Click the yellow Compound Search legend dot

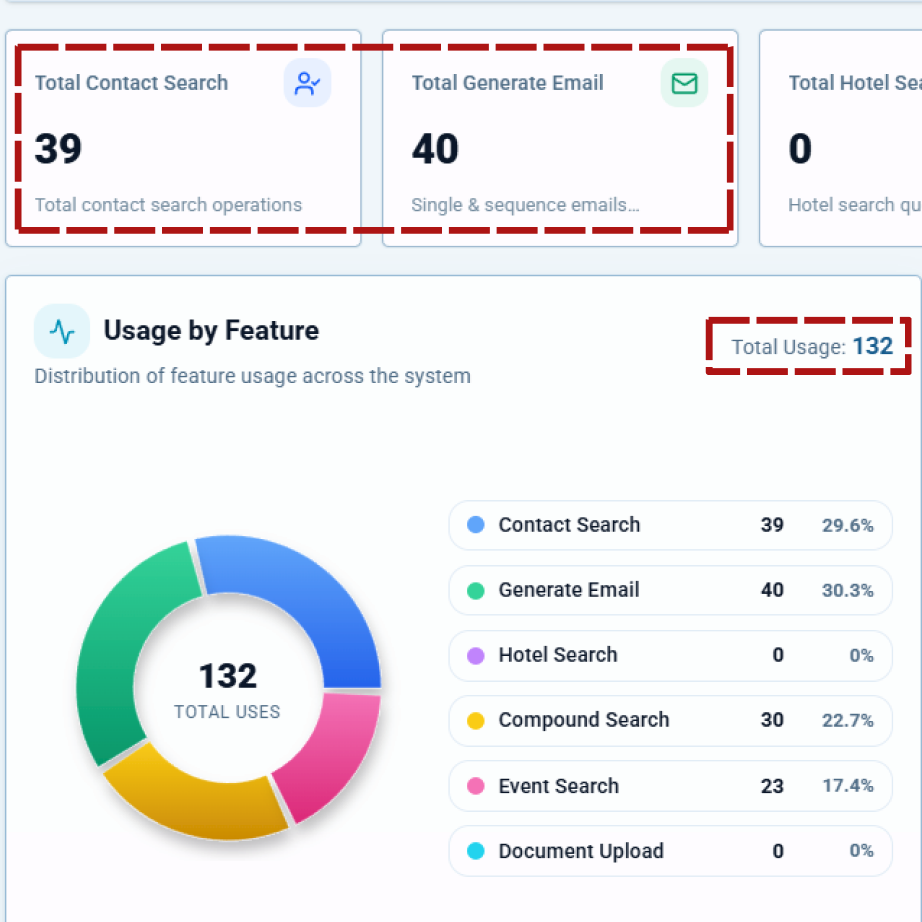(476, 720)
